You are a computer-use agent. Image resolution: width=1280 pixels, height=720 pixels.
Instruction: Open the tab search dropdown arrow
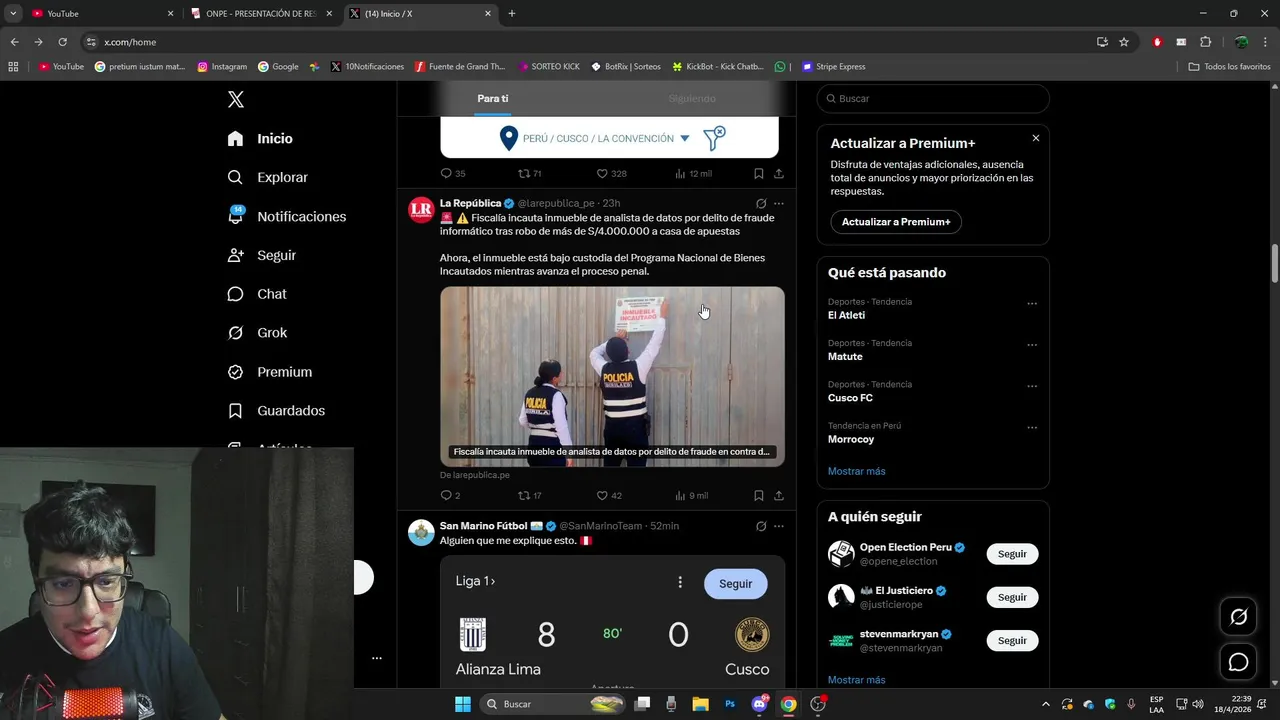tap(13, 13)
